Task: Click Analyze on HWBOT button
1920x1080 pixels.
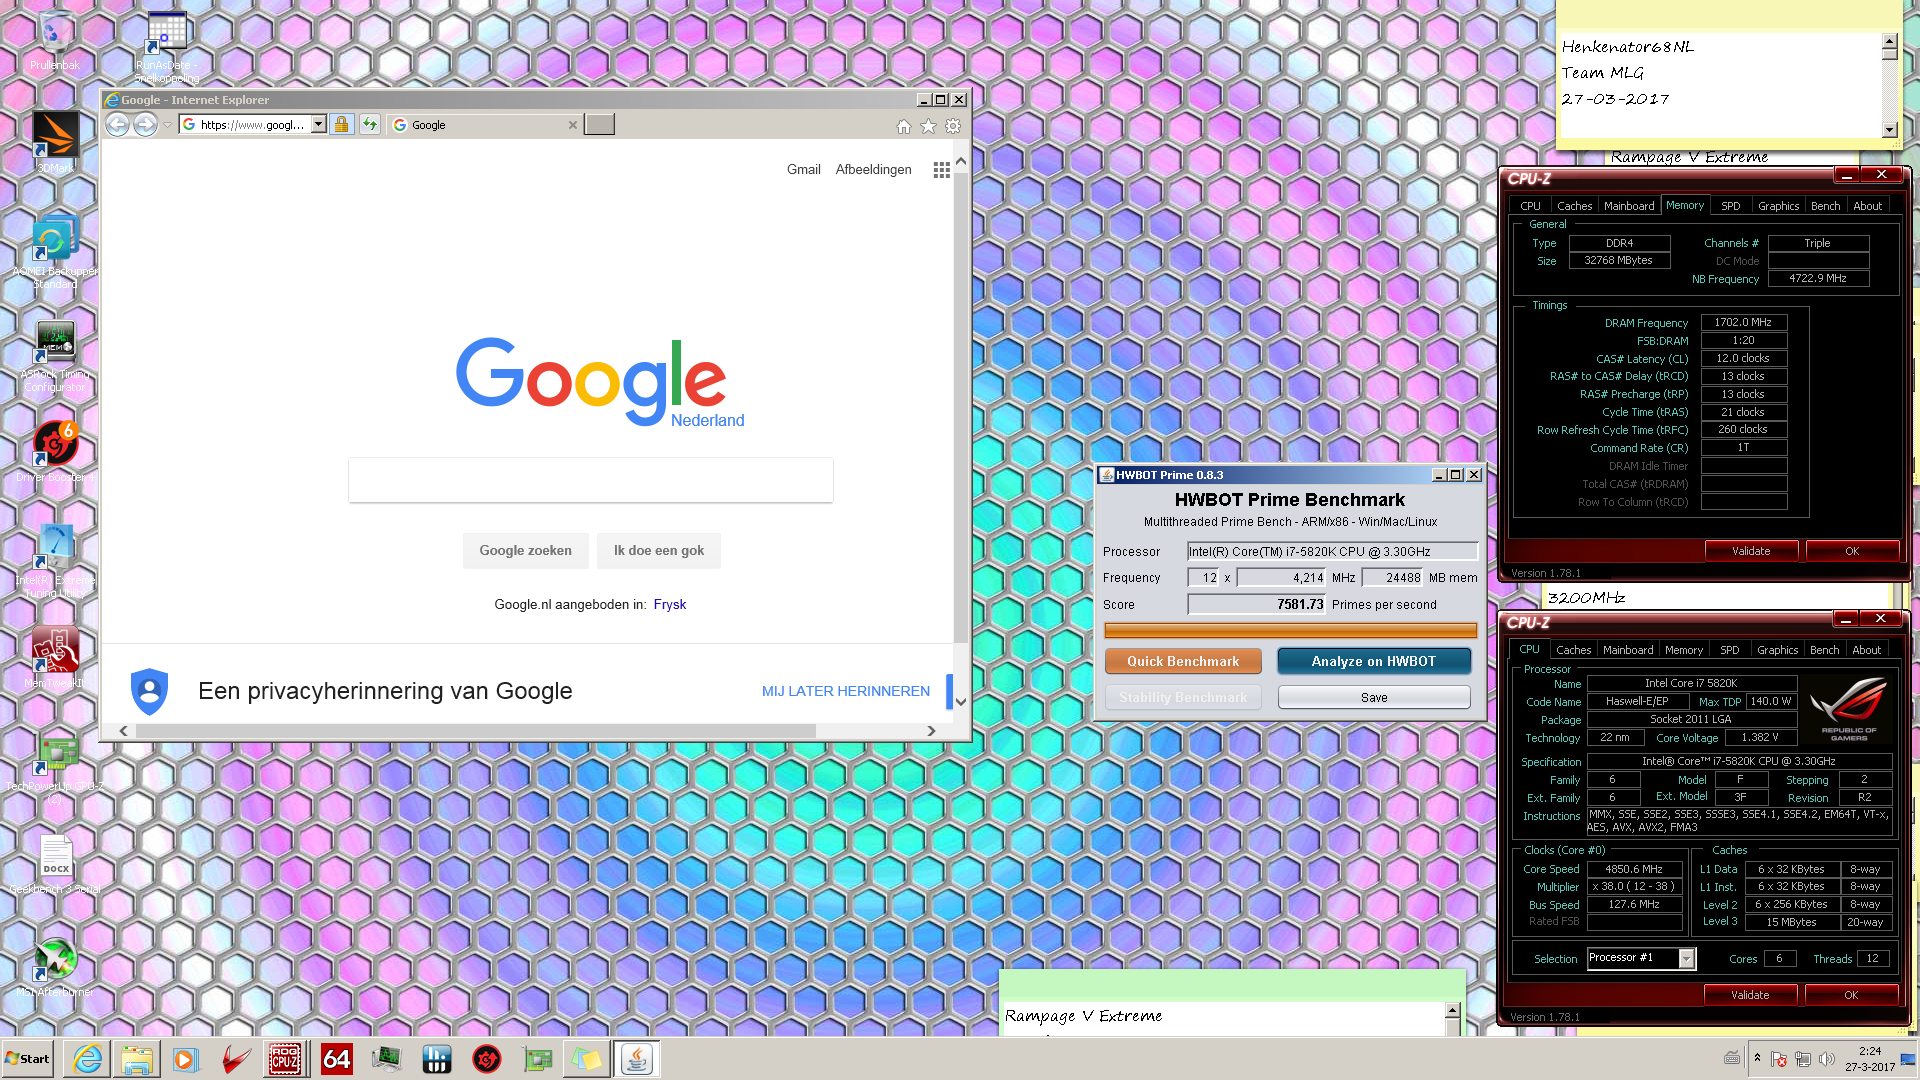Action: pyautogui.click(x=1374, y=662)
